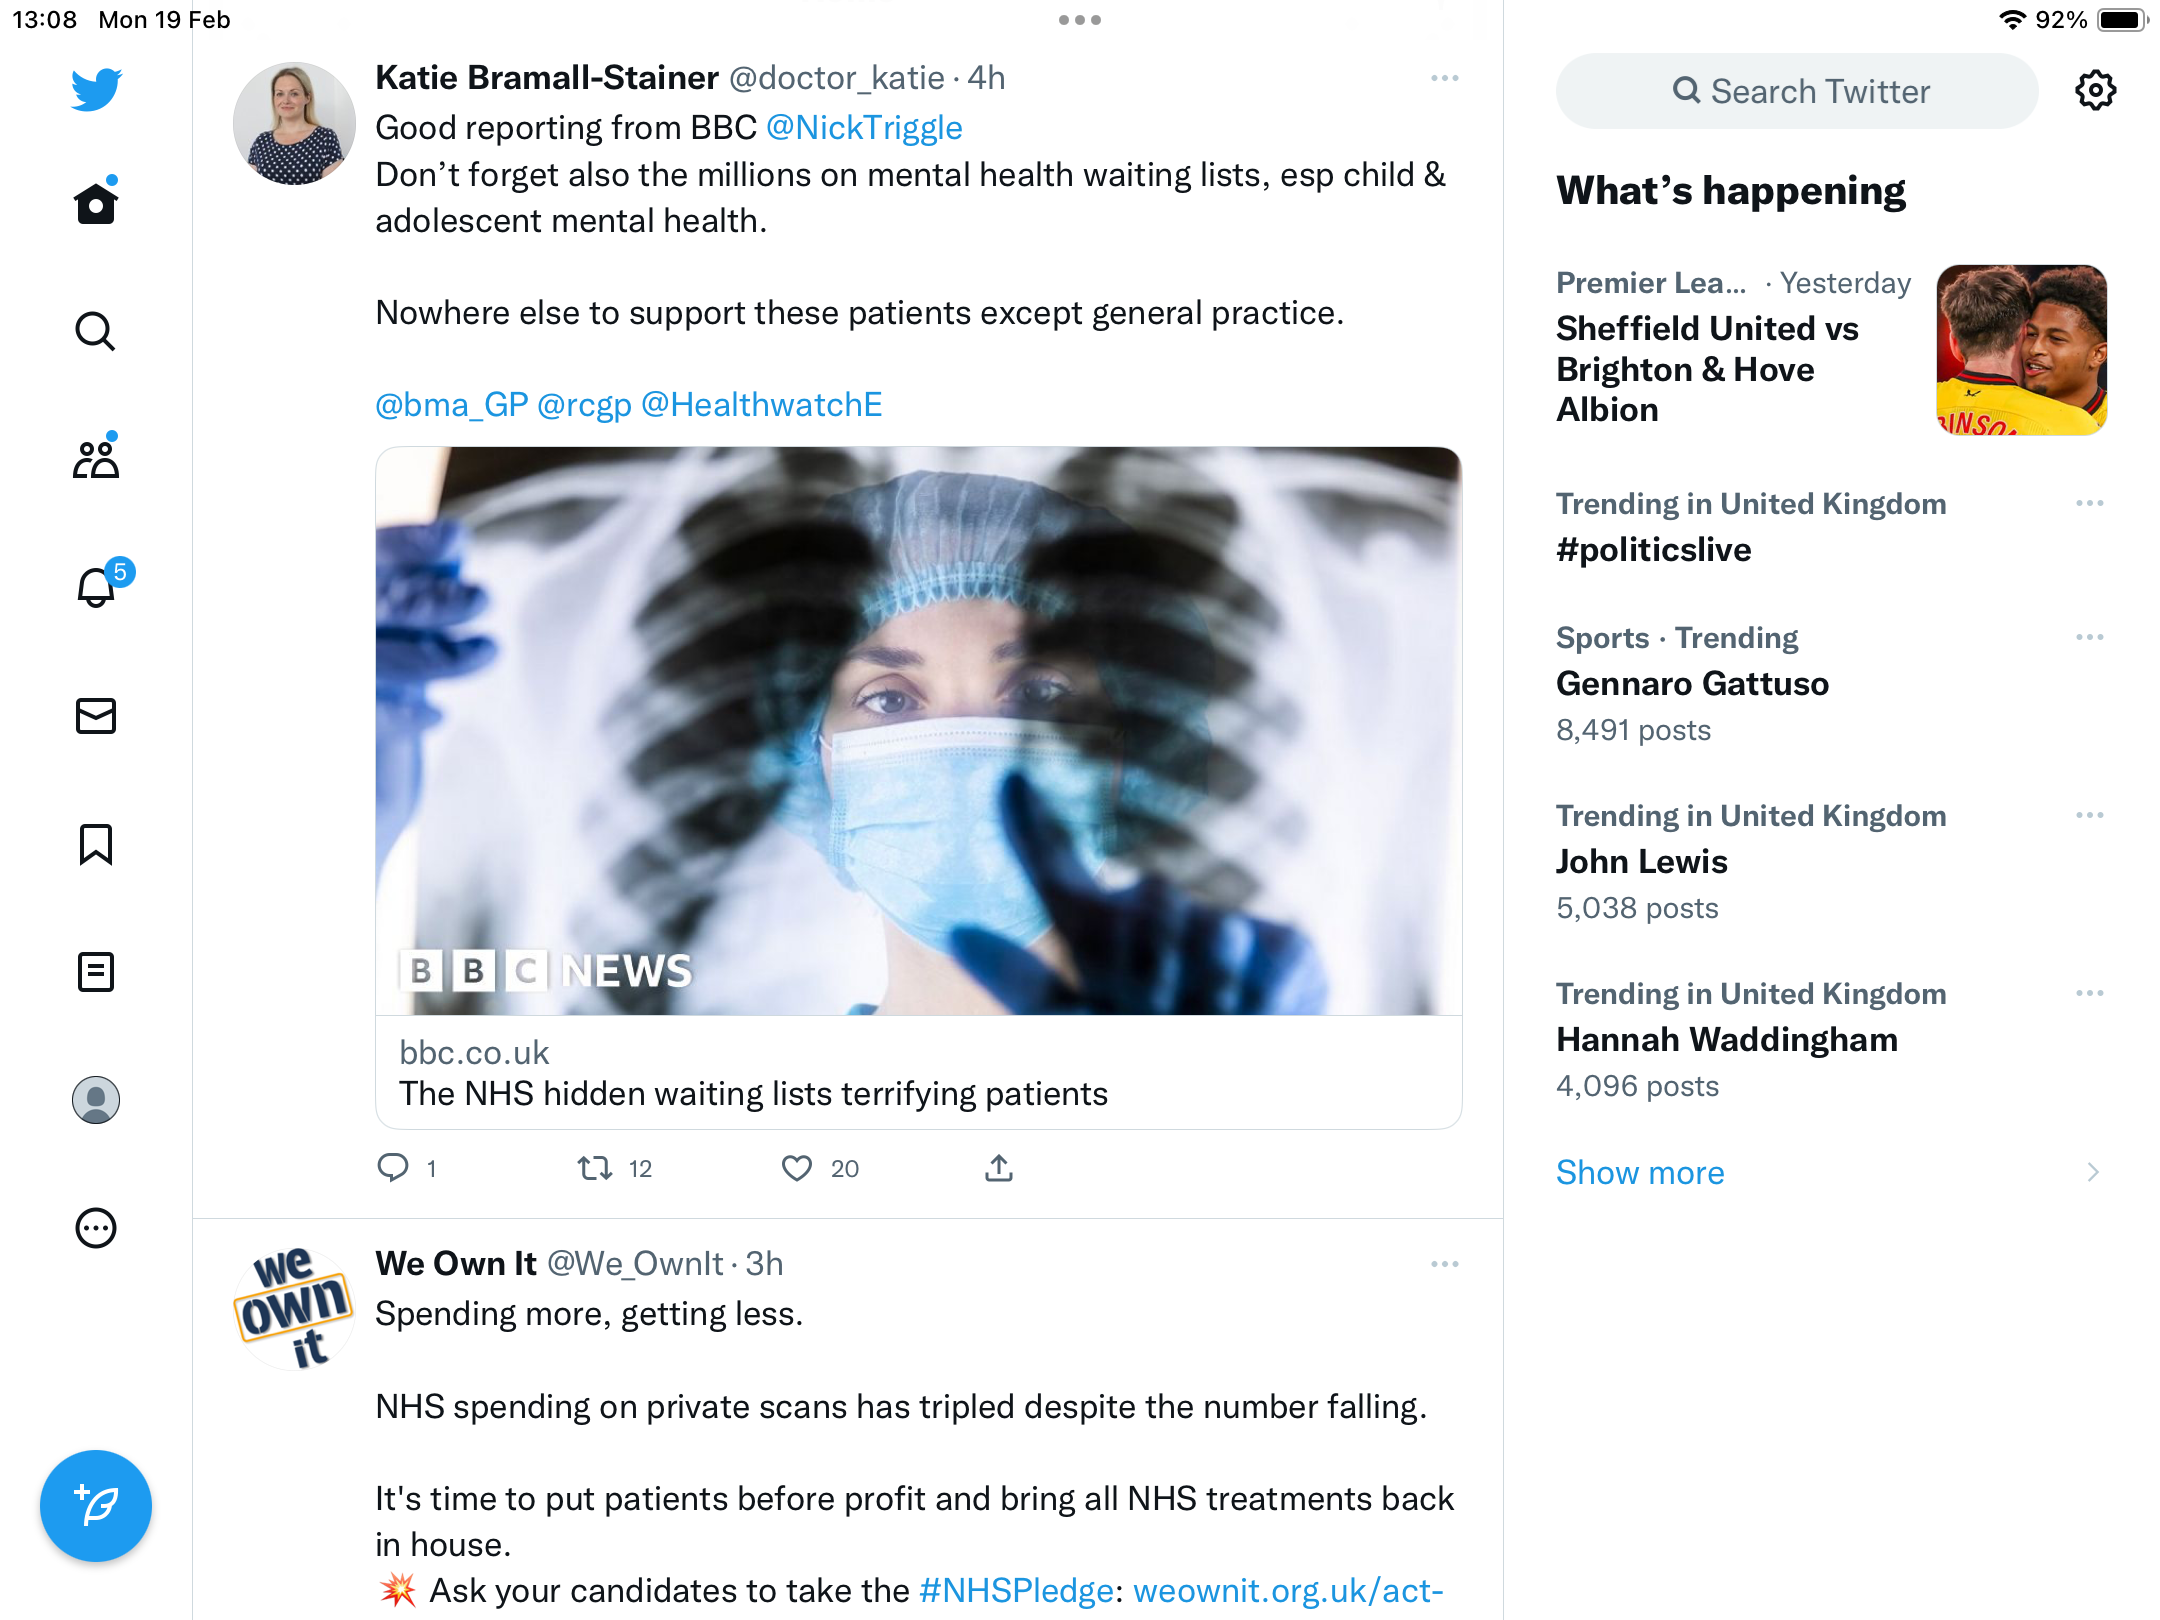Open the #politicslive trending topic
The image size is (2160, 1620).
click(x=1654, y=550)
